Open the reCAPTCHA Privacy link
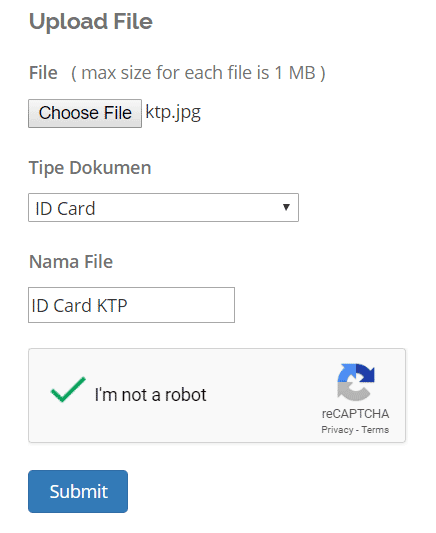The image size is (436, 533). [x=337, y=430]
